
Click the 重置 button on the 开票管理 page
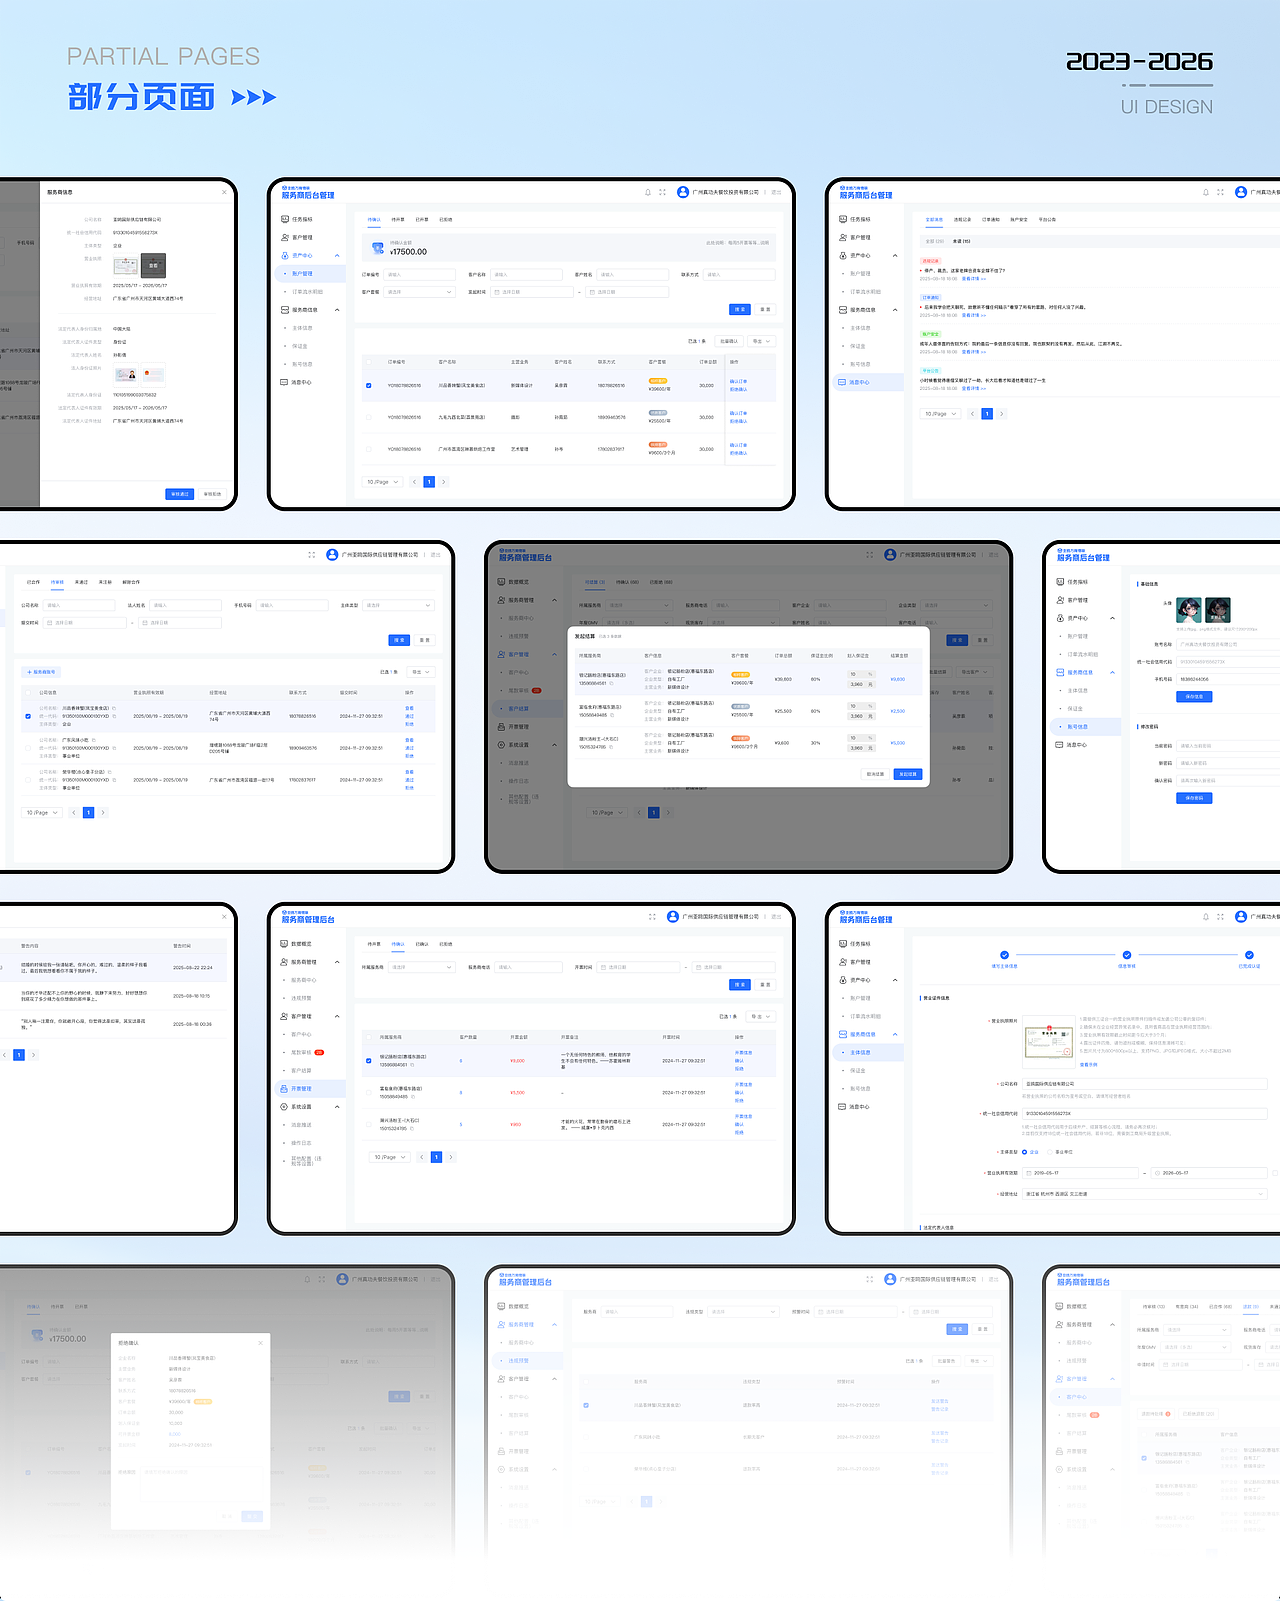click(765, 984)
